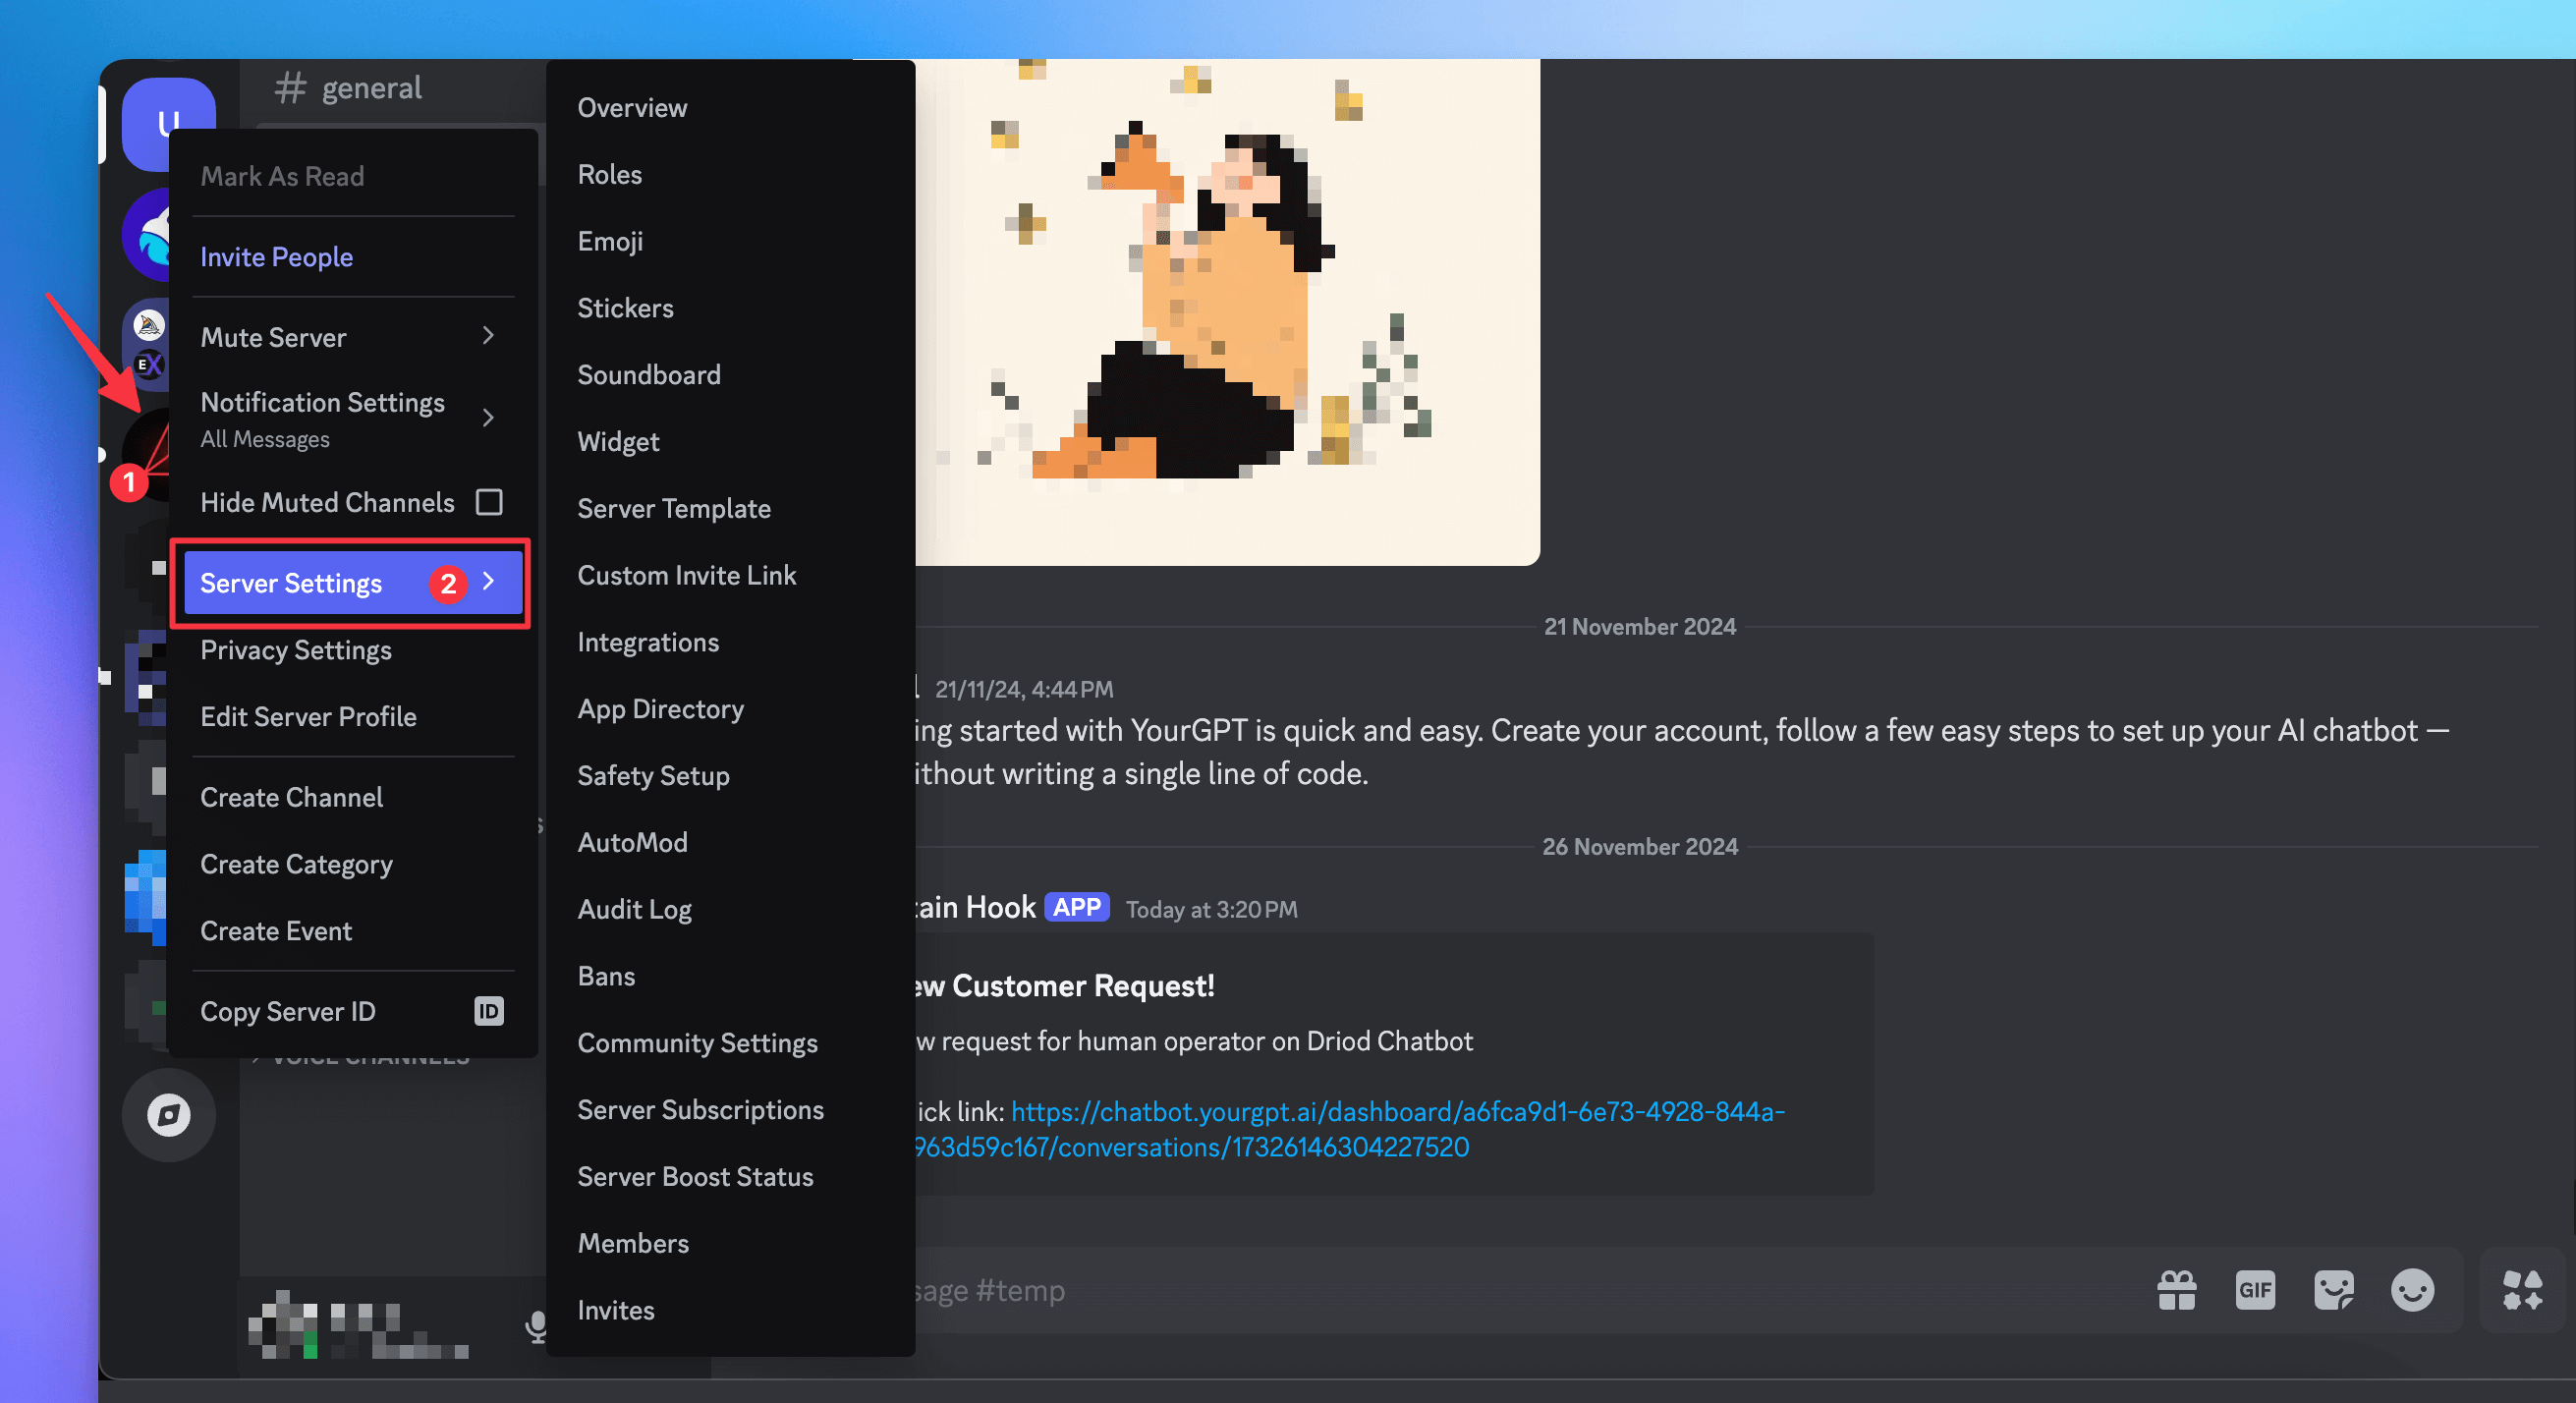The width and height of the screenshot is (2576, 1403).
Task: Click the Hook bot username
Action: pos(975,907)
